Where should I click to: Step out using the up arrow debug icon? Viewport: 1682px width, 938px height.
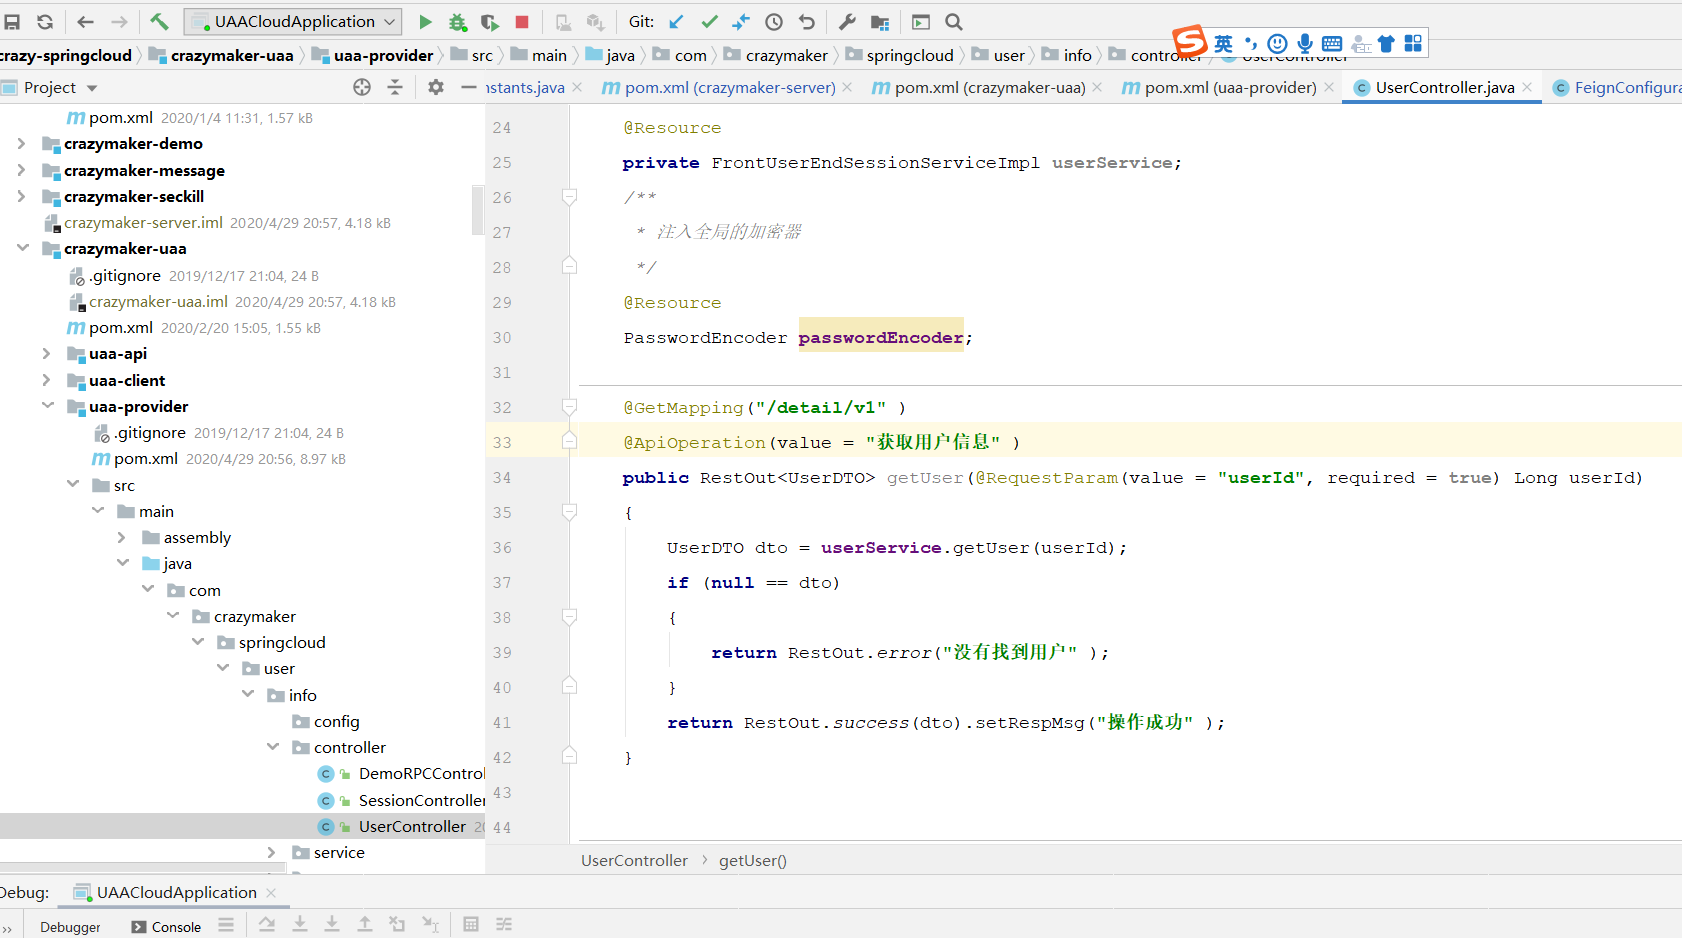coord(365,925)
